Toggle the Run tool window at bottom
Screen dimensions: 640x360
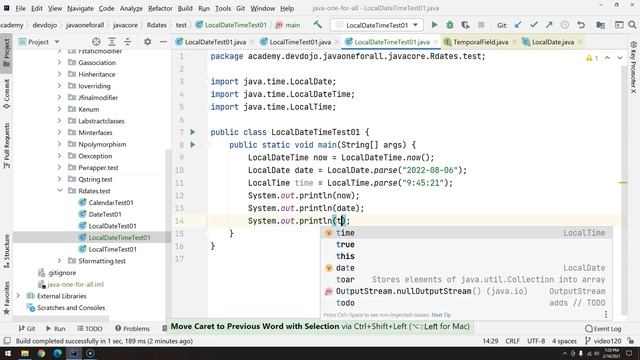56,328
